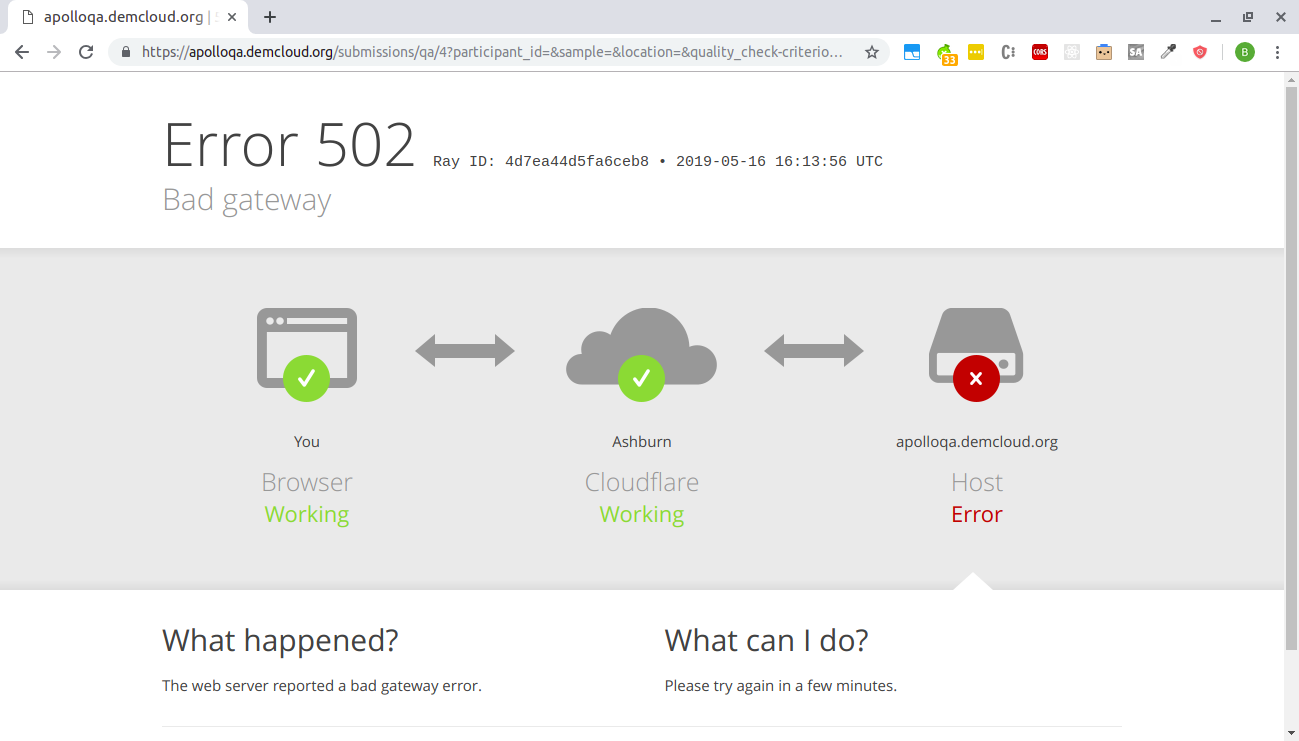Click the star to bookmark this page
1299x741 pixels.
point(871,52)
